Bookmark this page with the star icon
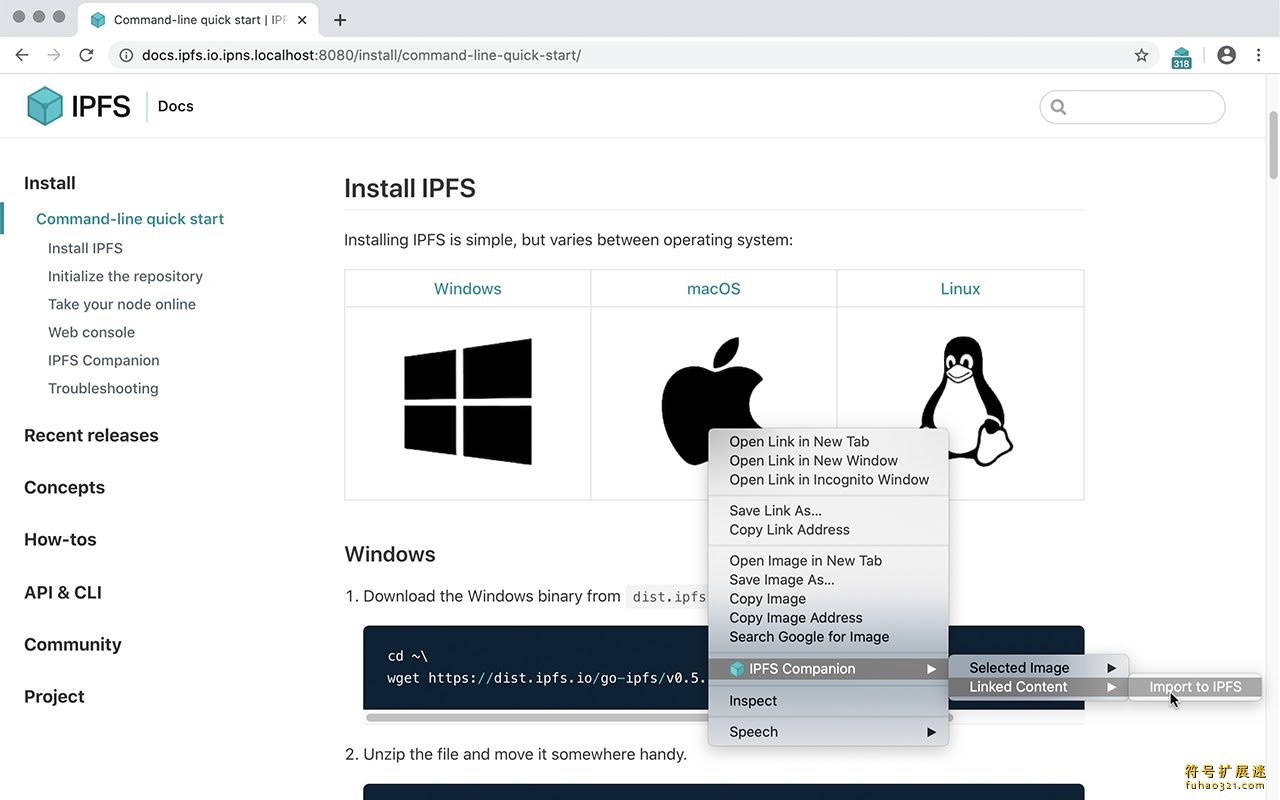1280x800 pixels. point(1141,55)
